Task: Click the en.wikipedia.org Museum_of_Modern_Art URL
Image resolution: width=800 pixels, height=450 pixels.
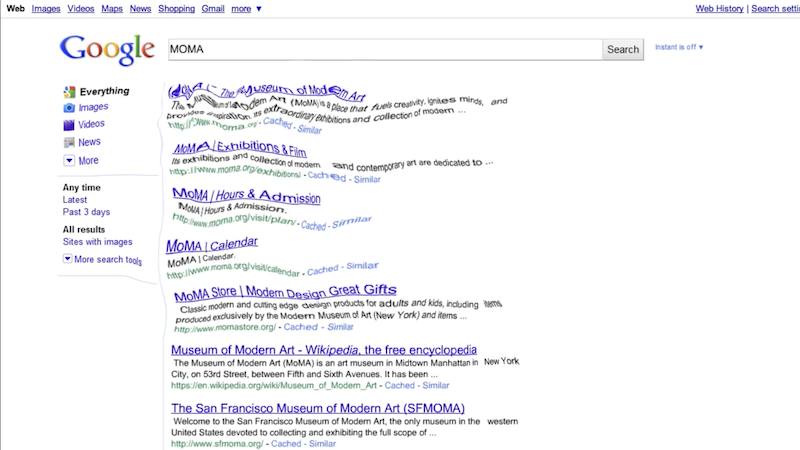Action: (x=274, y=385)
